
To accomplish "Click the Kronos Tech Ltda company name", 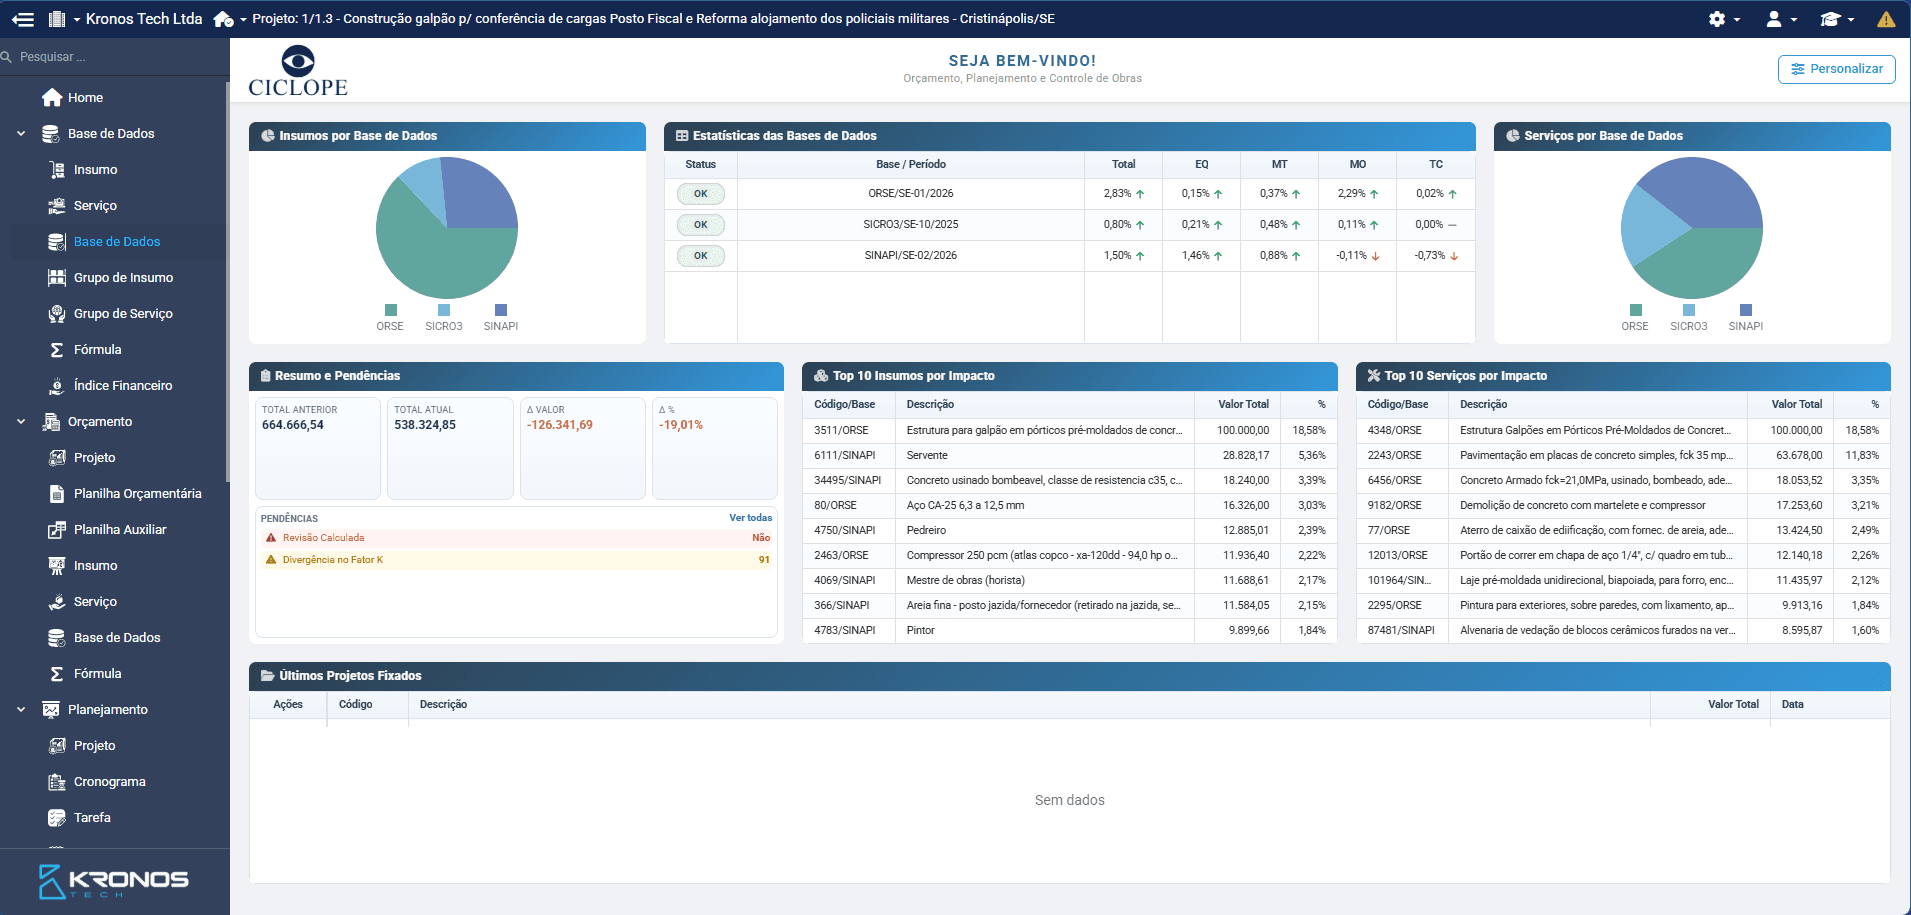I will [144, 19].
